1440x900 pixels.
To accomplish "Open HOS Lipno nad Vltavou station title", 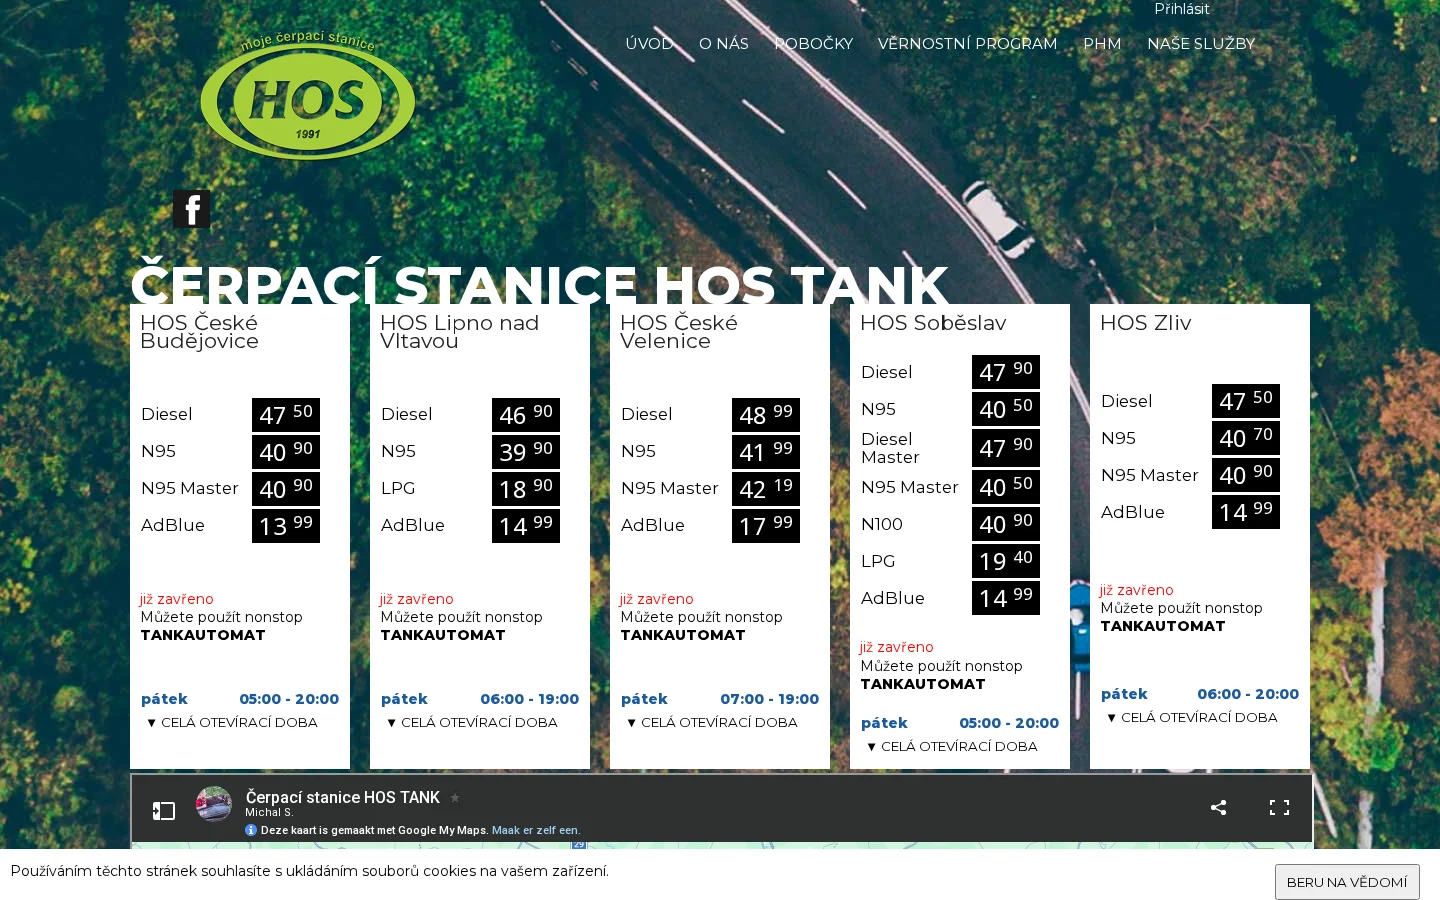I will point(460,332).
